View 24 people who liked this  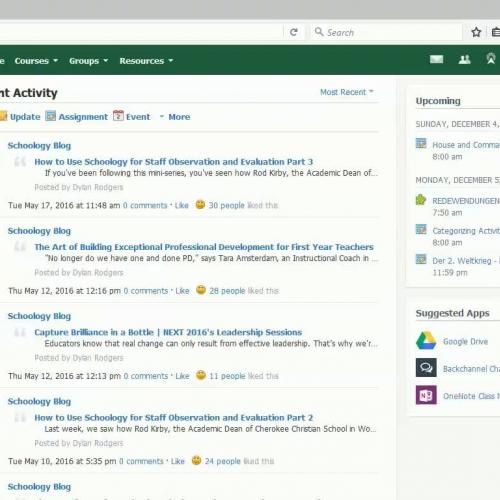[x=223, y=461]
